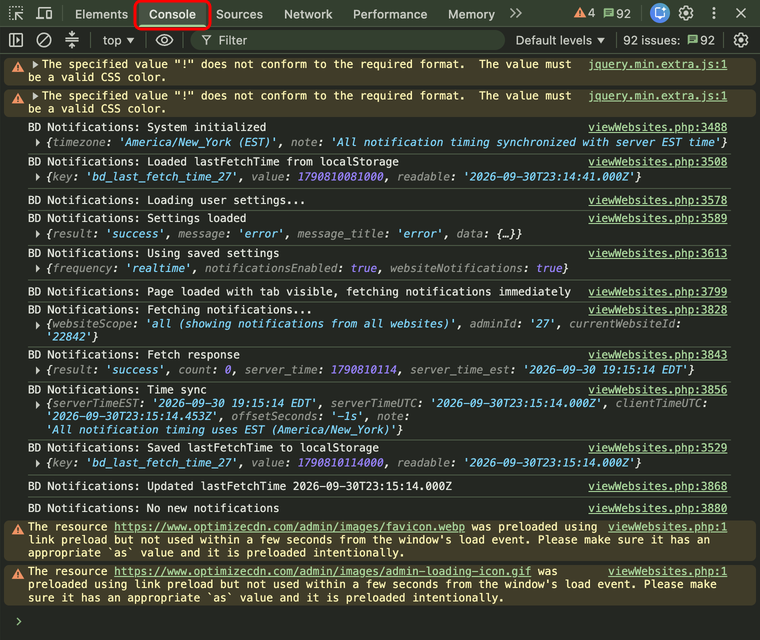This screenshot has width=760, height=640.
Task: Open console settings gear icon
Action: pos(741,40)
